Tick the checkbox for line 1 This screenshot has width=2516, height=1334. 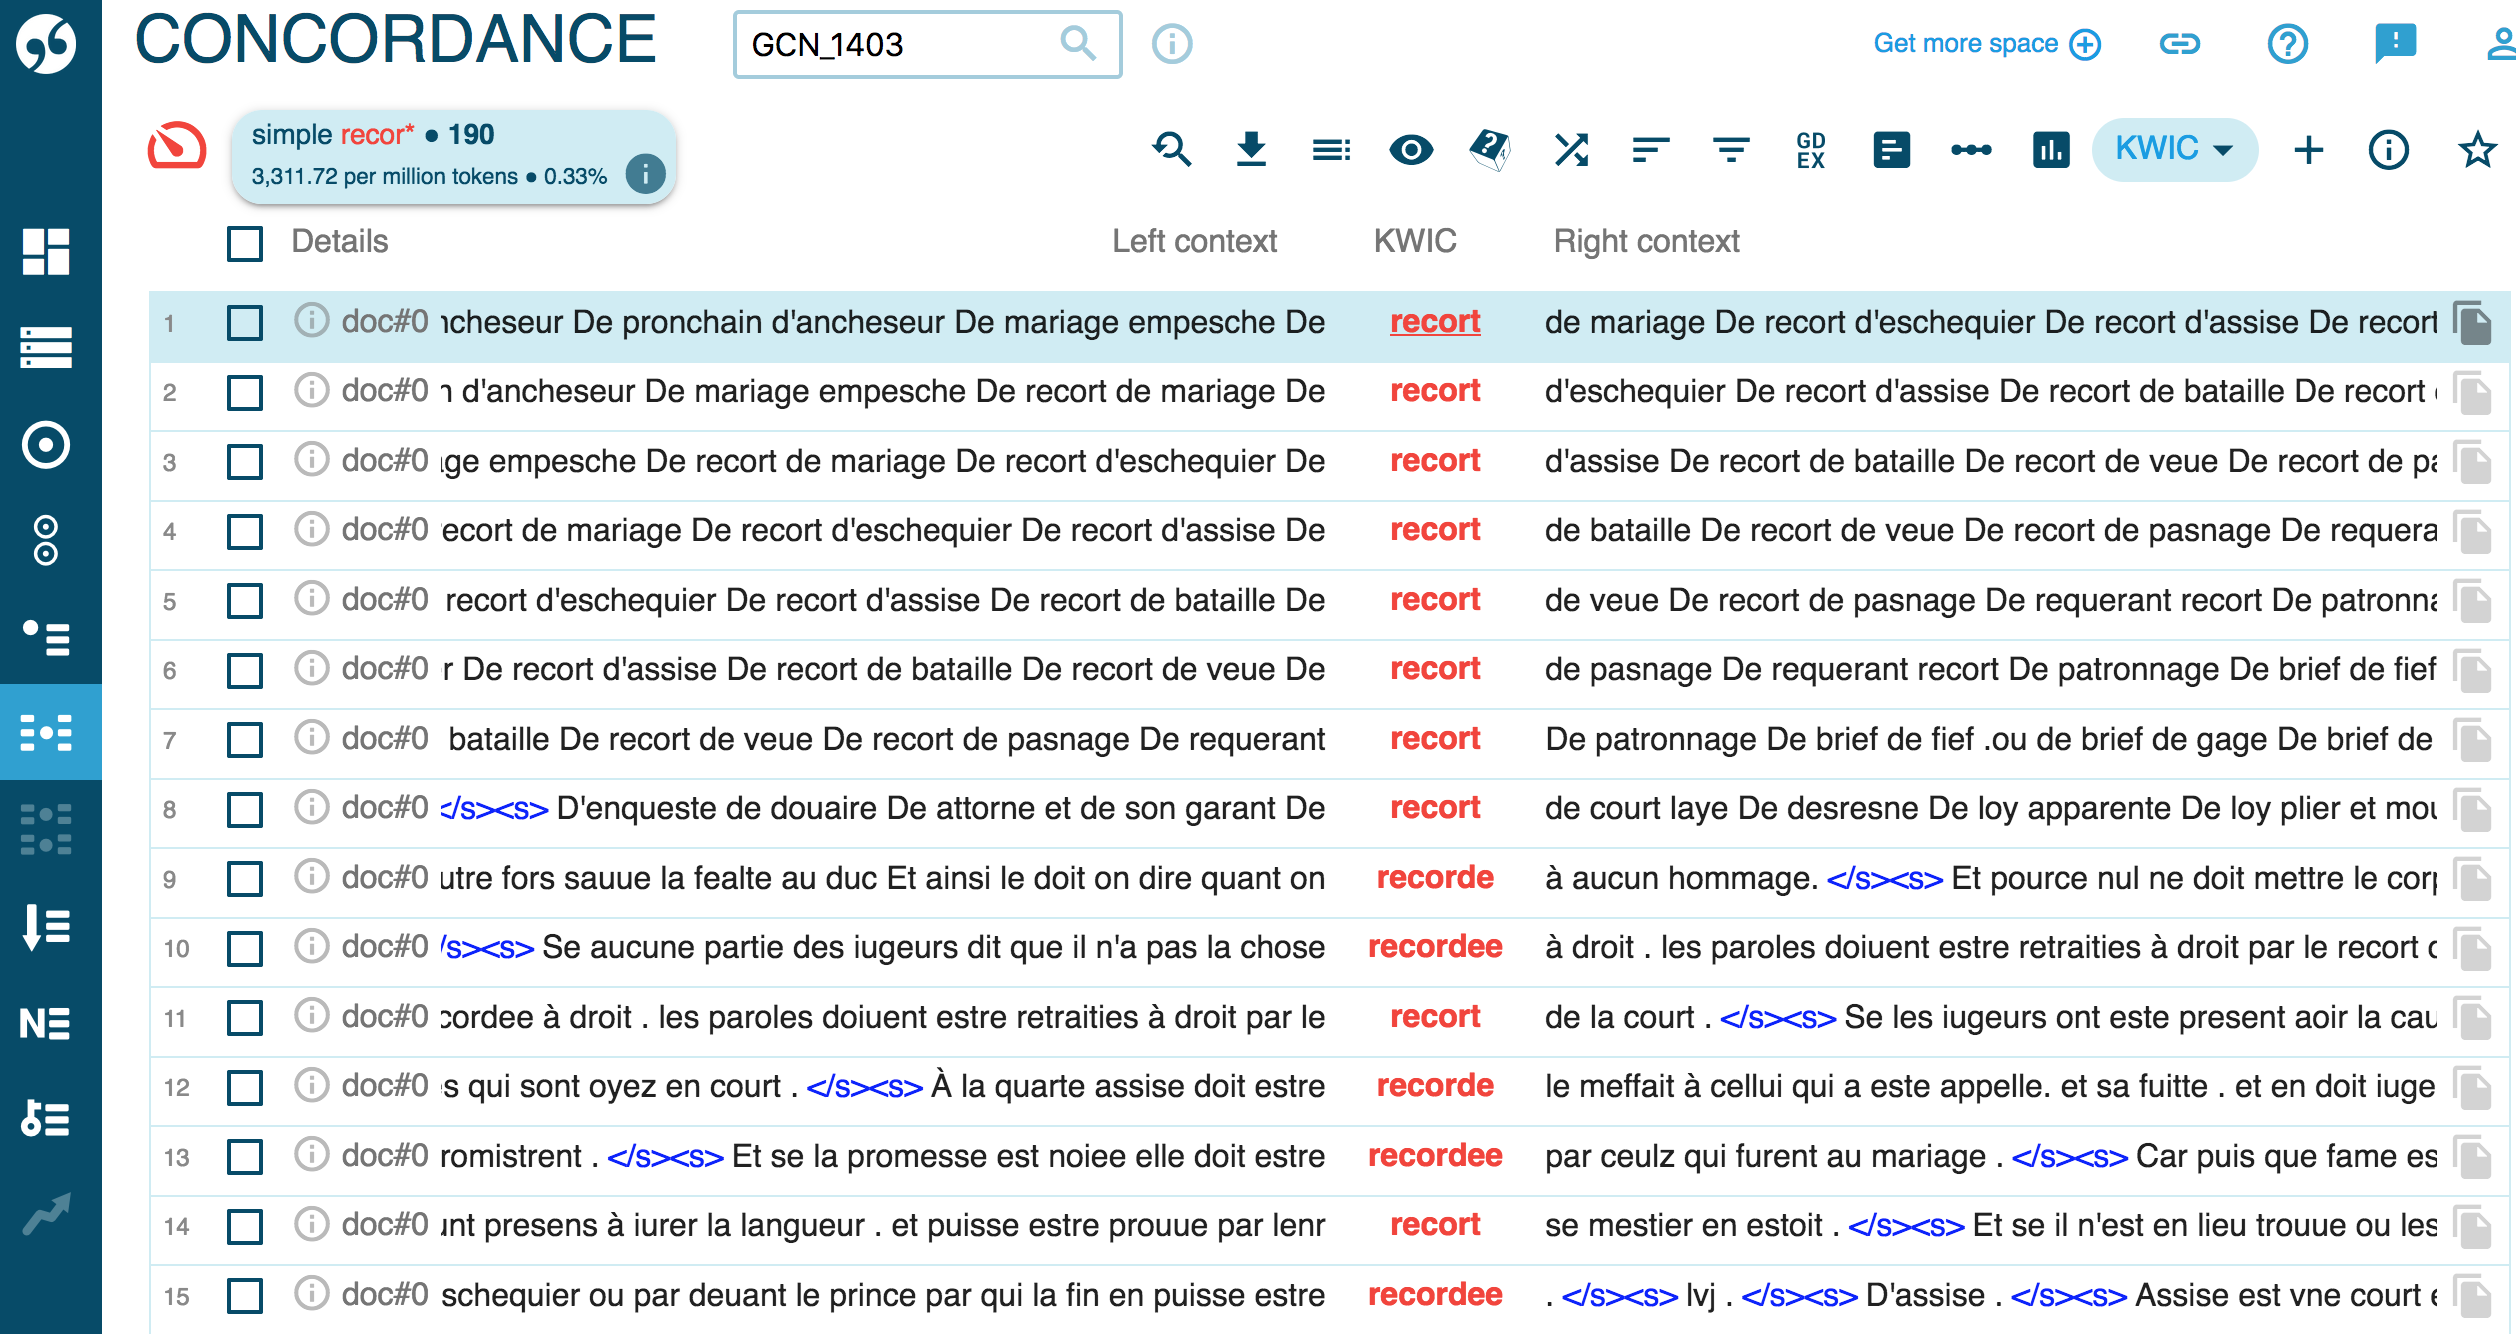(245, 323)
